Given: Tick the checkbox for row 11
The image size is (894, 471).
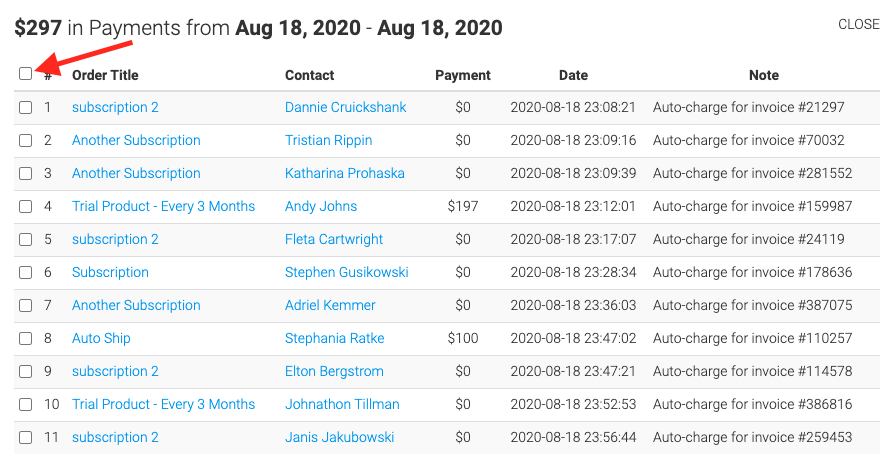Looking at the screenshot, I should tap(25, 437).
